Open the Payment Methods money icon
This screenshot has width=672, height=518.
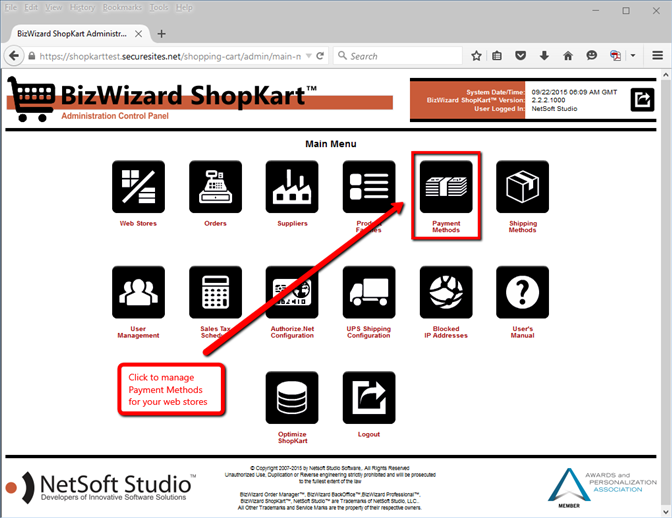pos(446,187)
